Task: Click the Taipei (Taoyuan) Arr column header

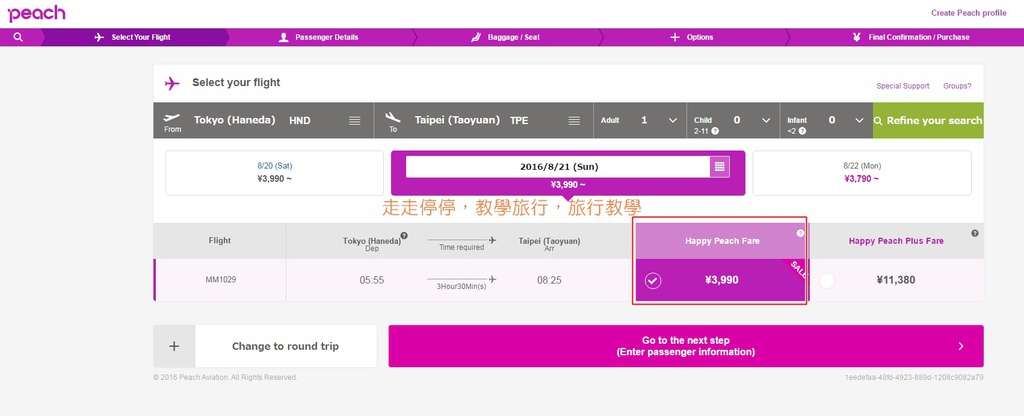Action: (549, 244)
